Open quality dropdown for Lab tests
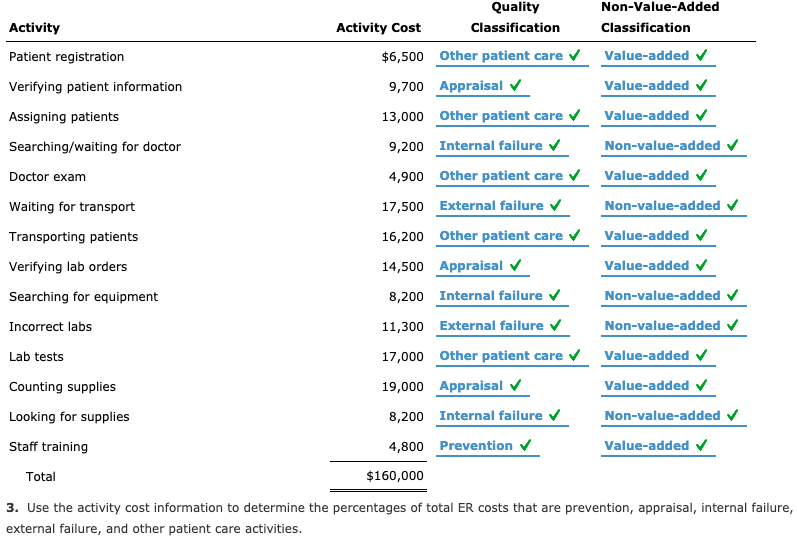The image size is (797, 537). coord(512,356)
